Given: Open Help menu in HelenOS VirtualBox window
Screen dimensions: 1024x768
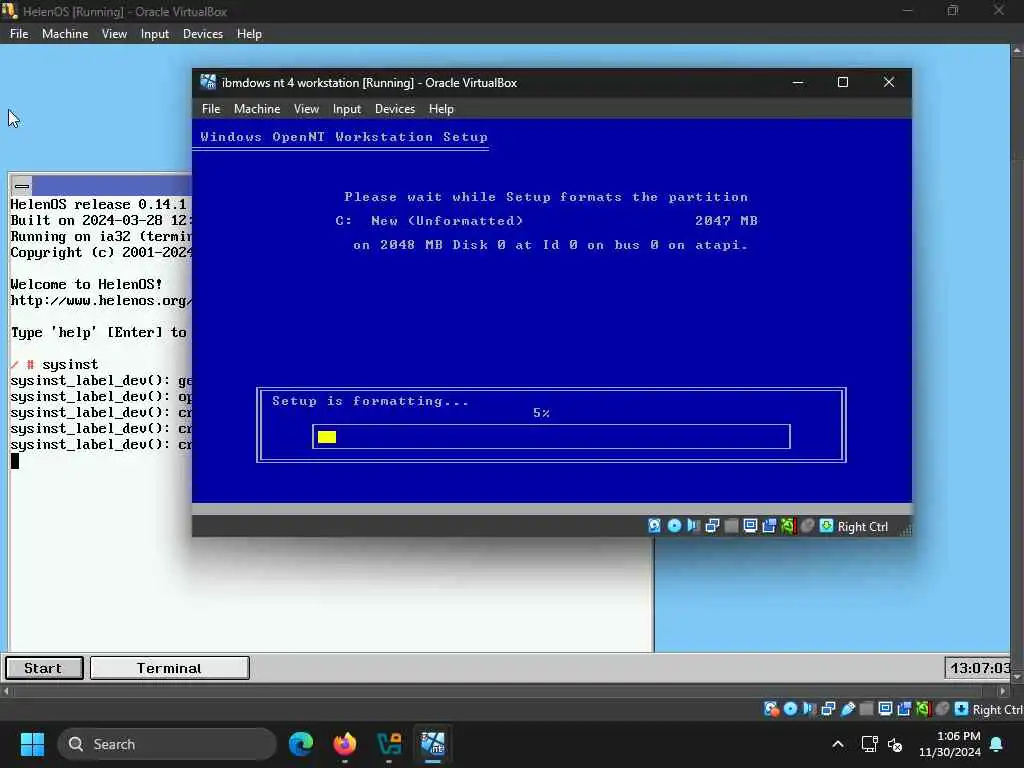Looking at the screenshot, I should pyautogui.click(x=249, y=34).
